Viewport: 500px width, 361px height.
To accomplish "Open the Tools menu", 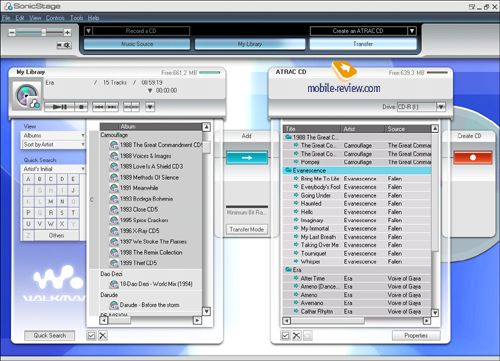I will point(76,18).
